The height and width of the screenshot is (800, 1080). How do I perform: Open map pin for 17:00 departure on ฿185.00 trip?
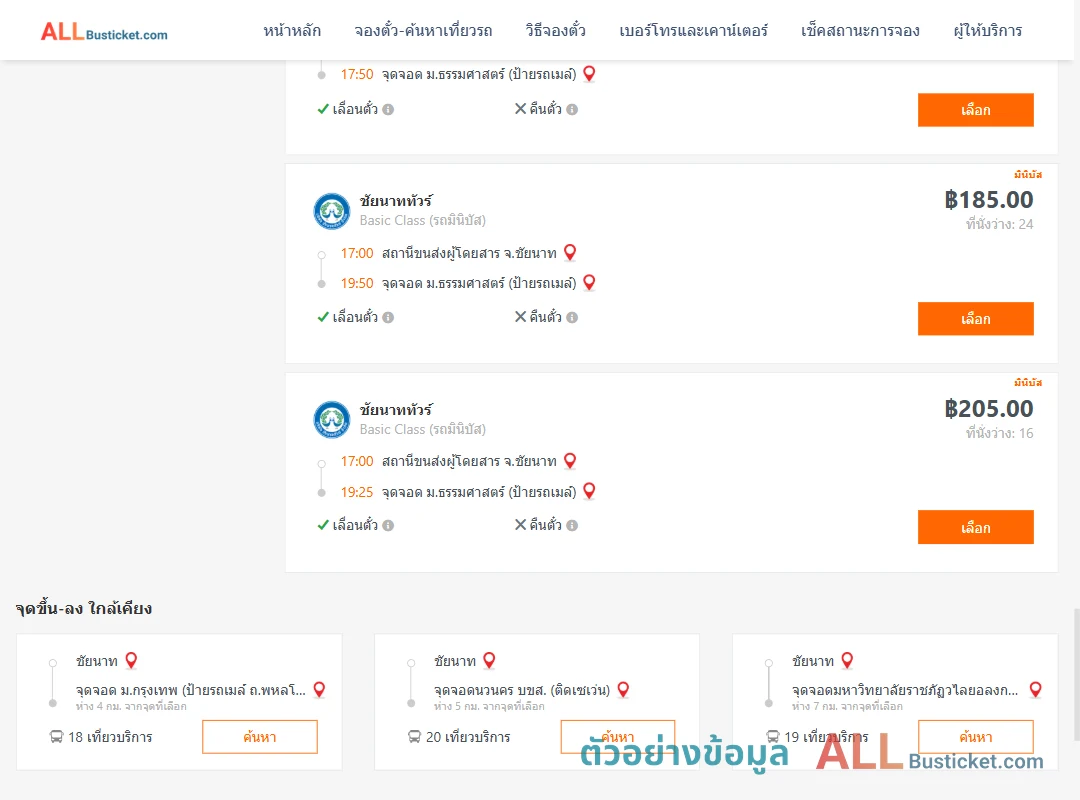(570, 253)
